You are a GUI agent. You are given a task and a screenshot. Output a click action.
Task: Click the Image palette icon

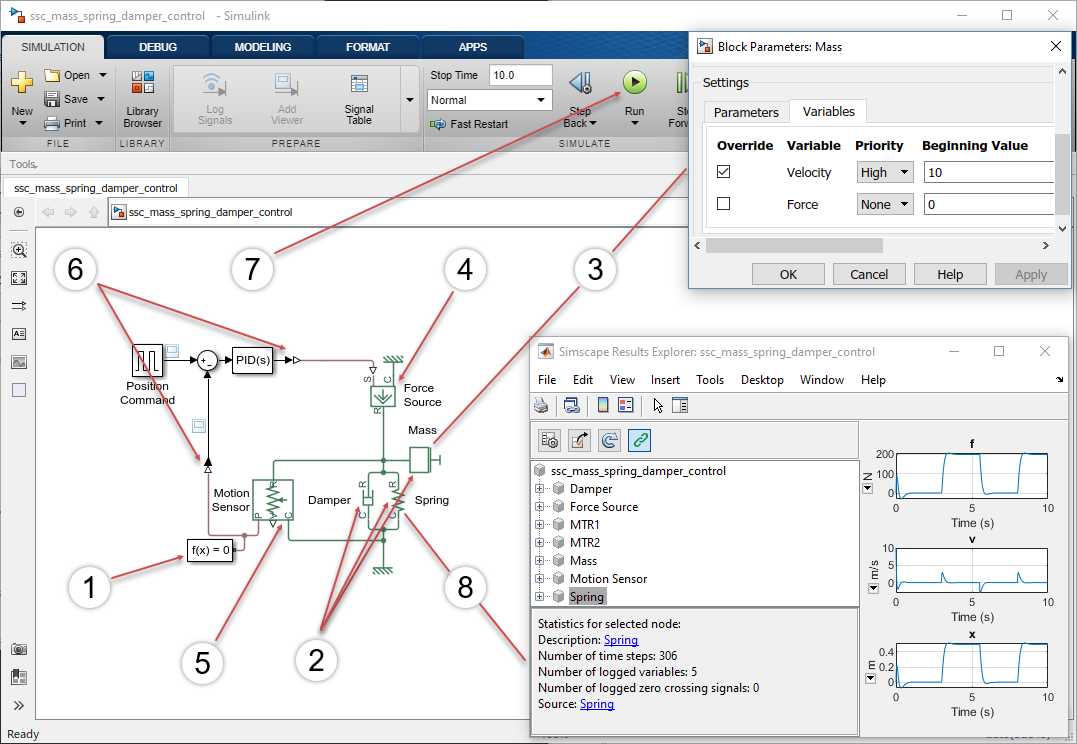click(19, 362)
